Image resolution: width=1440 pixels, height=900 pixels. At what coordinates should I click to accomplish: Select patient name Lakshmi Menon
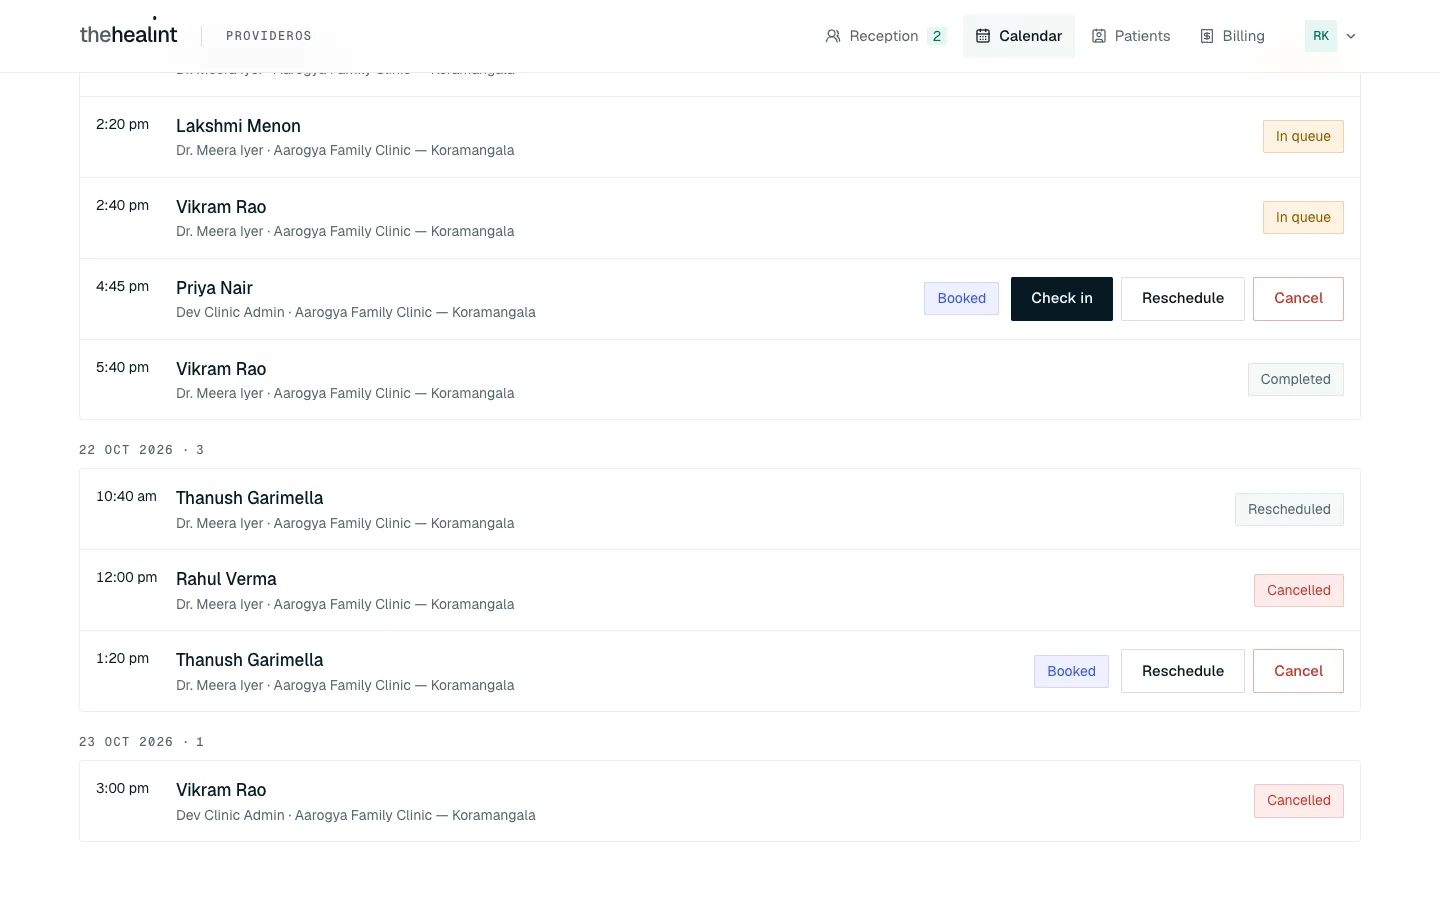pos(238,126)
